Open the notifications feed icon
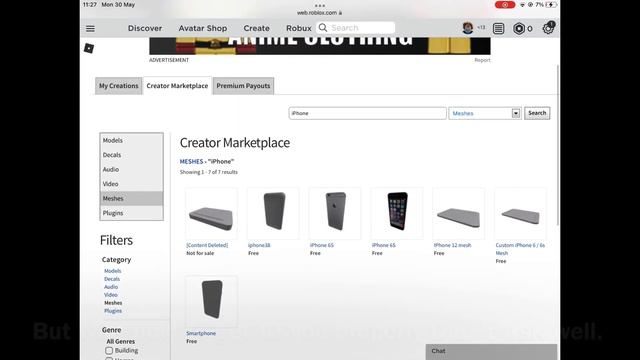 [498, 28]
